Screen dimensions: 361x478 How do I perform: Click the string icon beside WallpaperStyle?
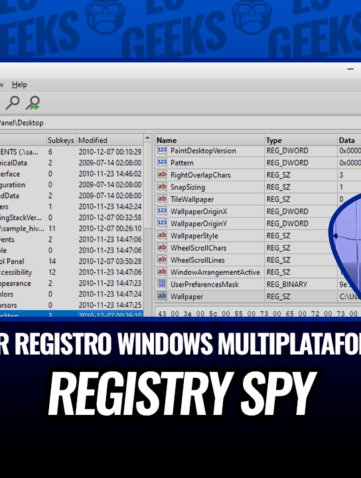[162, 235]
